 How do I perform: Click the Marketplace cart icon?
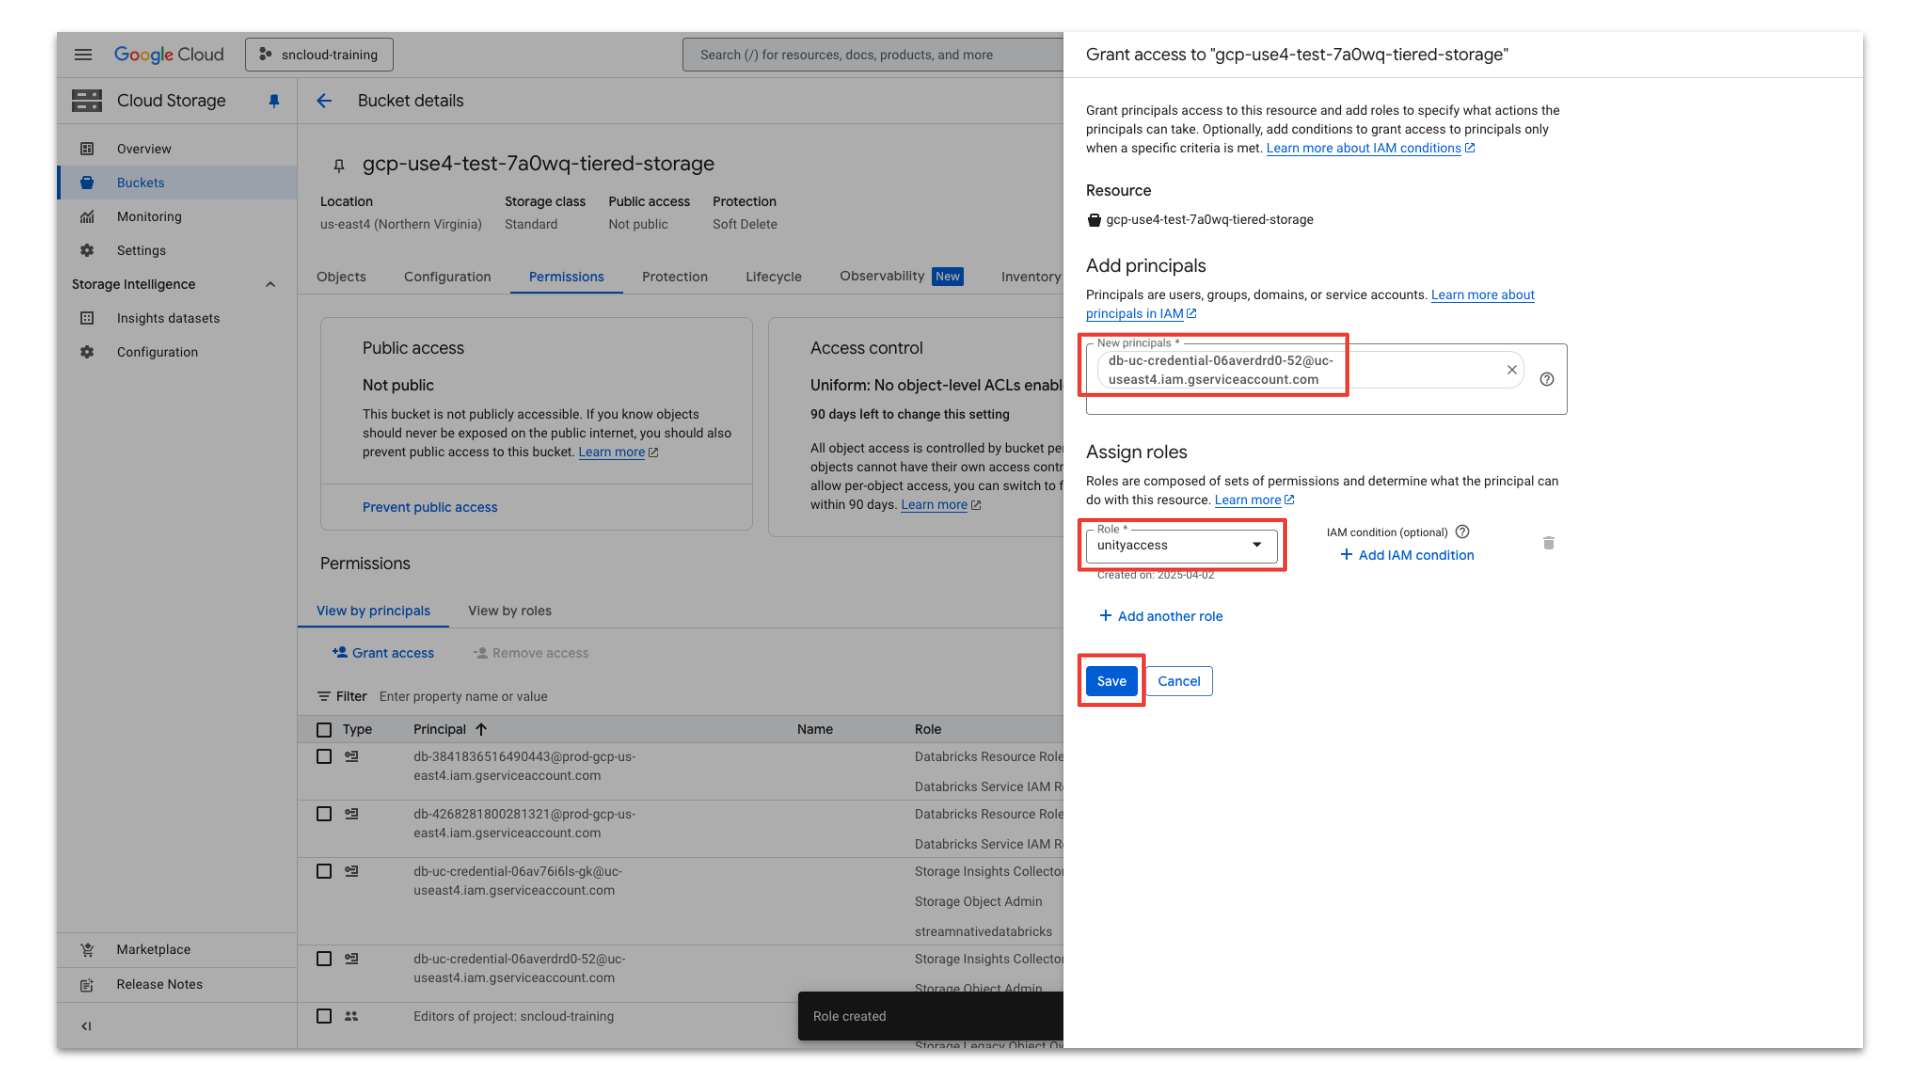pos(87,950)
